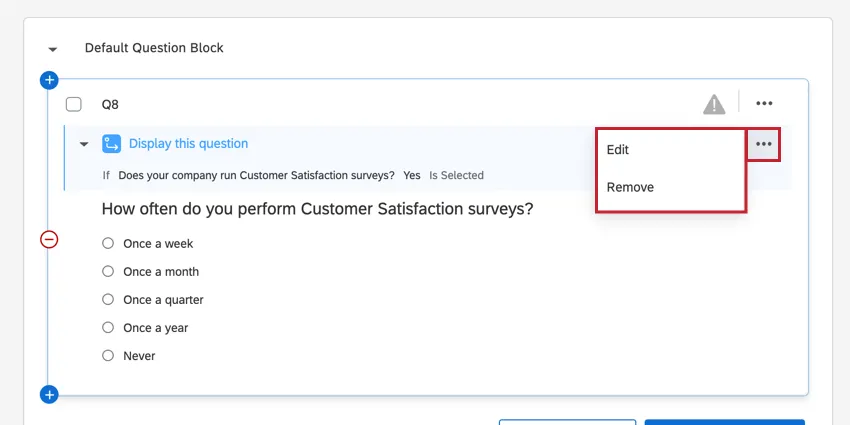
Task: Select the "Once a week" radio option
Action: [108, 243]
